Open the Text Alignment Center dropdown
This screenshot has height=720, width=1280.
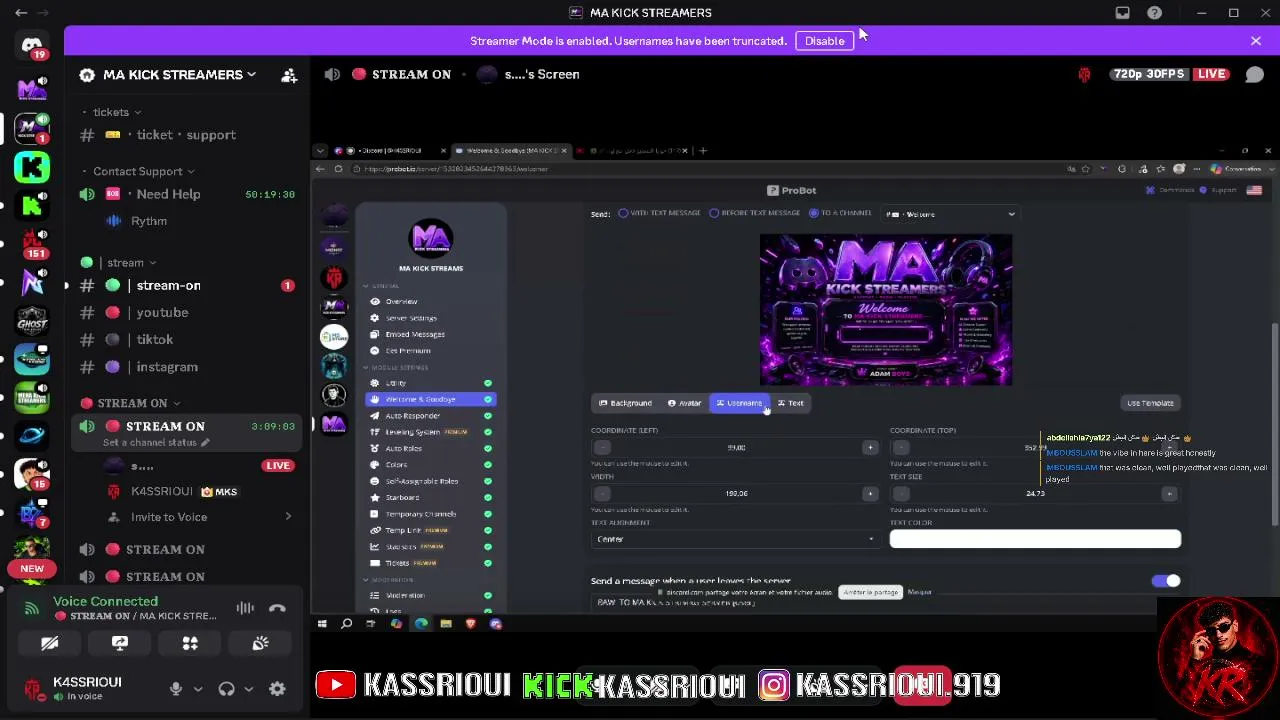pos(735,539)
